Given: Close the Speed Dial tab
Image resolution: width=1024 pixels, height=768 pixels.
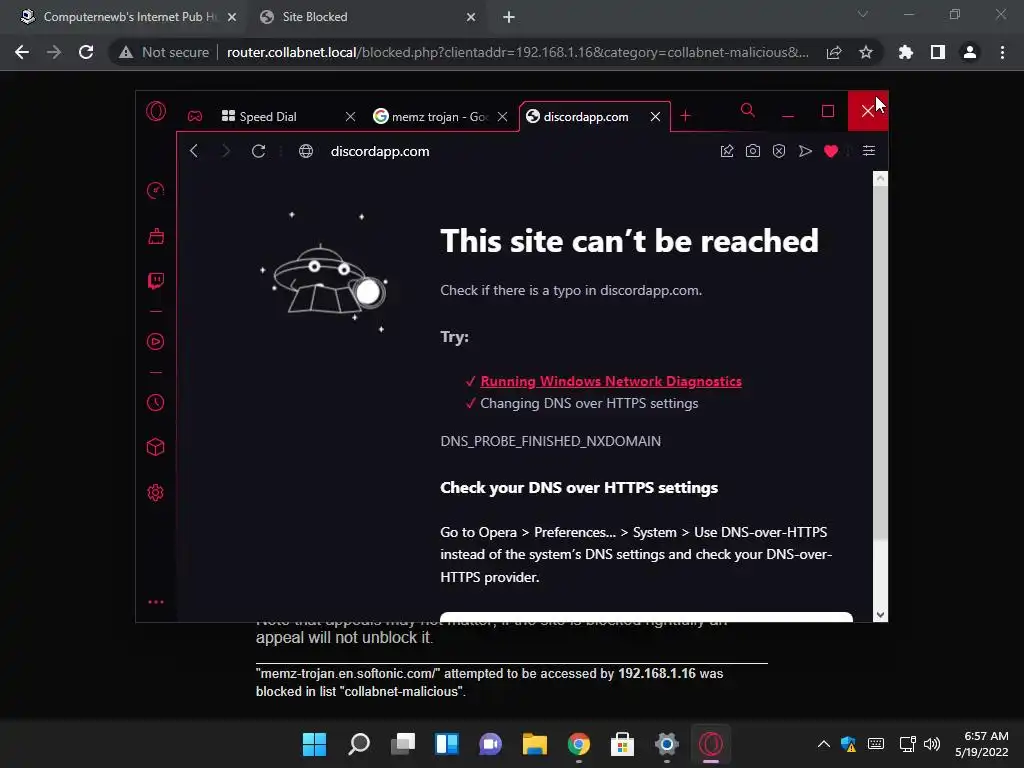Looking at the screenshot, I should pos(350,116).
